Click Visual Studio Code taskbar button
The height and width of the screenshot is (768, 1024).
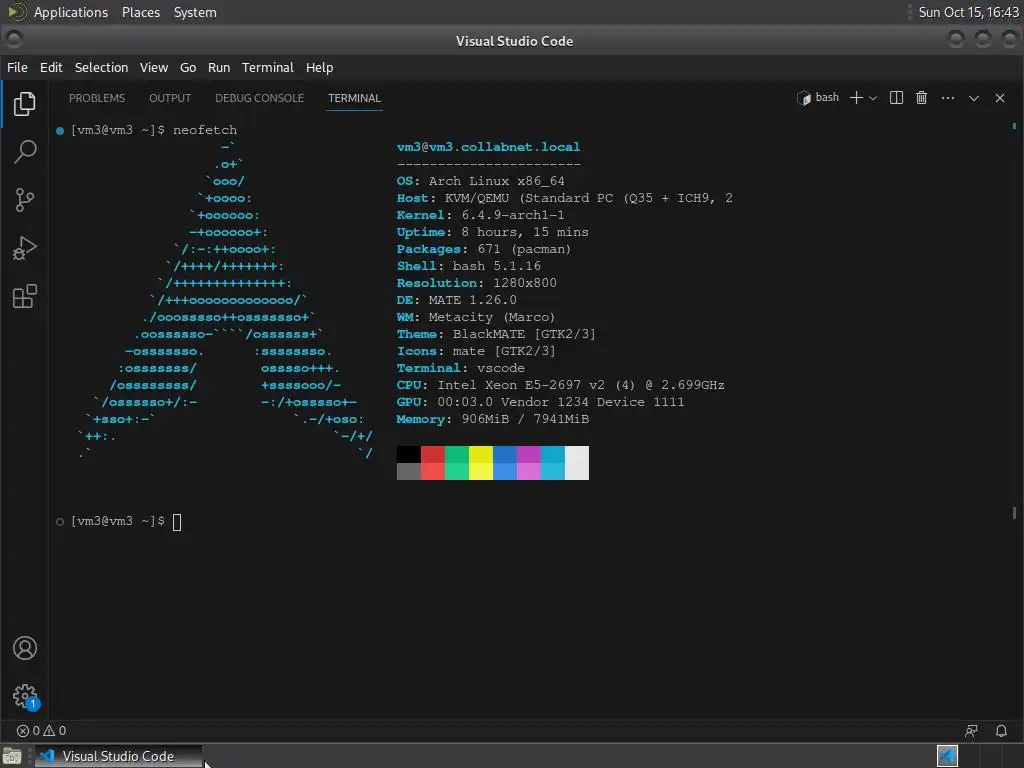[x=118, y=756]
